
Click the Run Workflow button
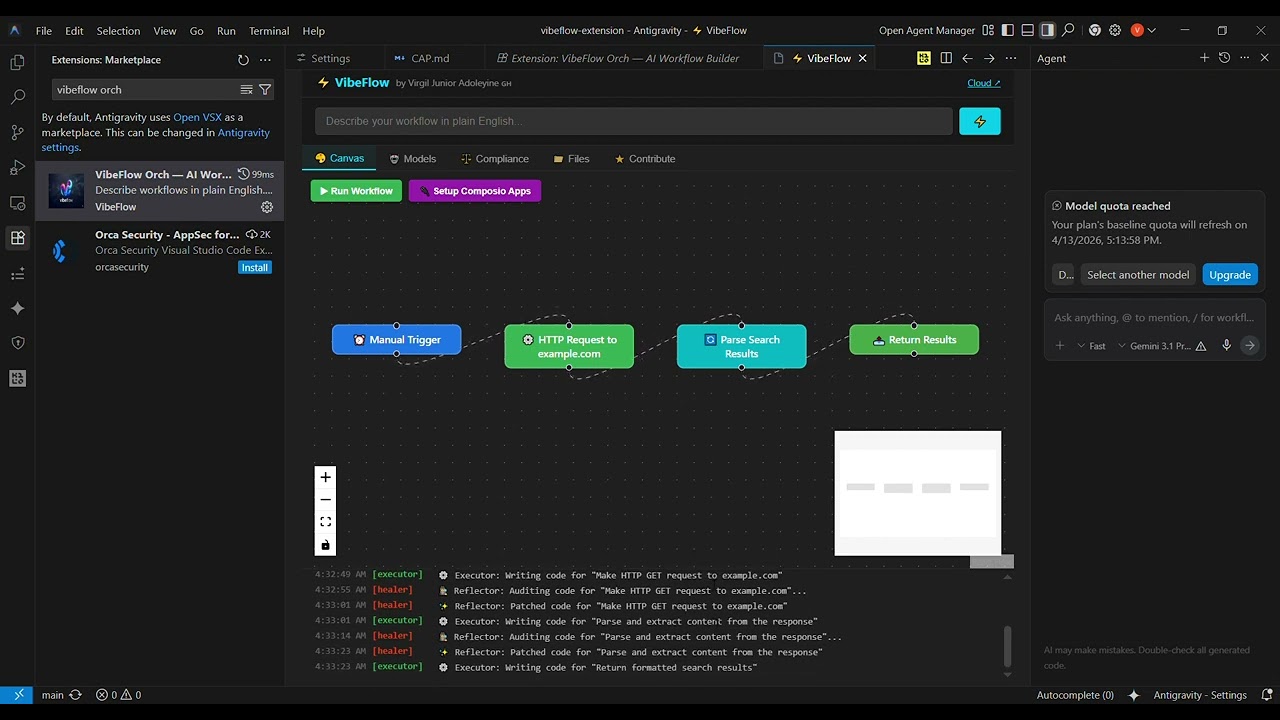[x=356, y=191]
